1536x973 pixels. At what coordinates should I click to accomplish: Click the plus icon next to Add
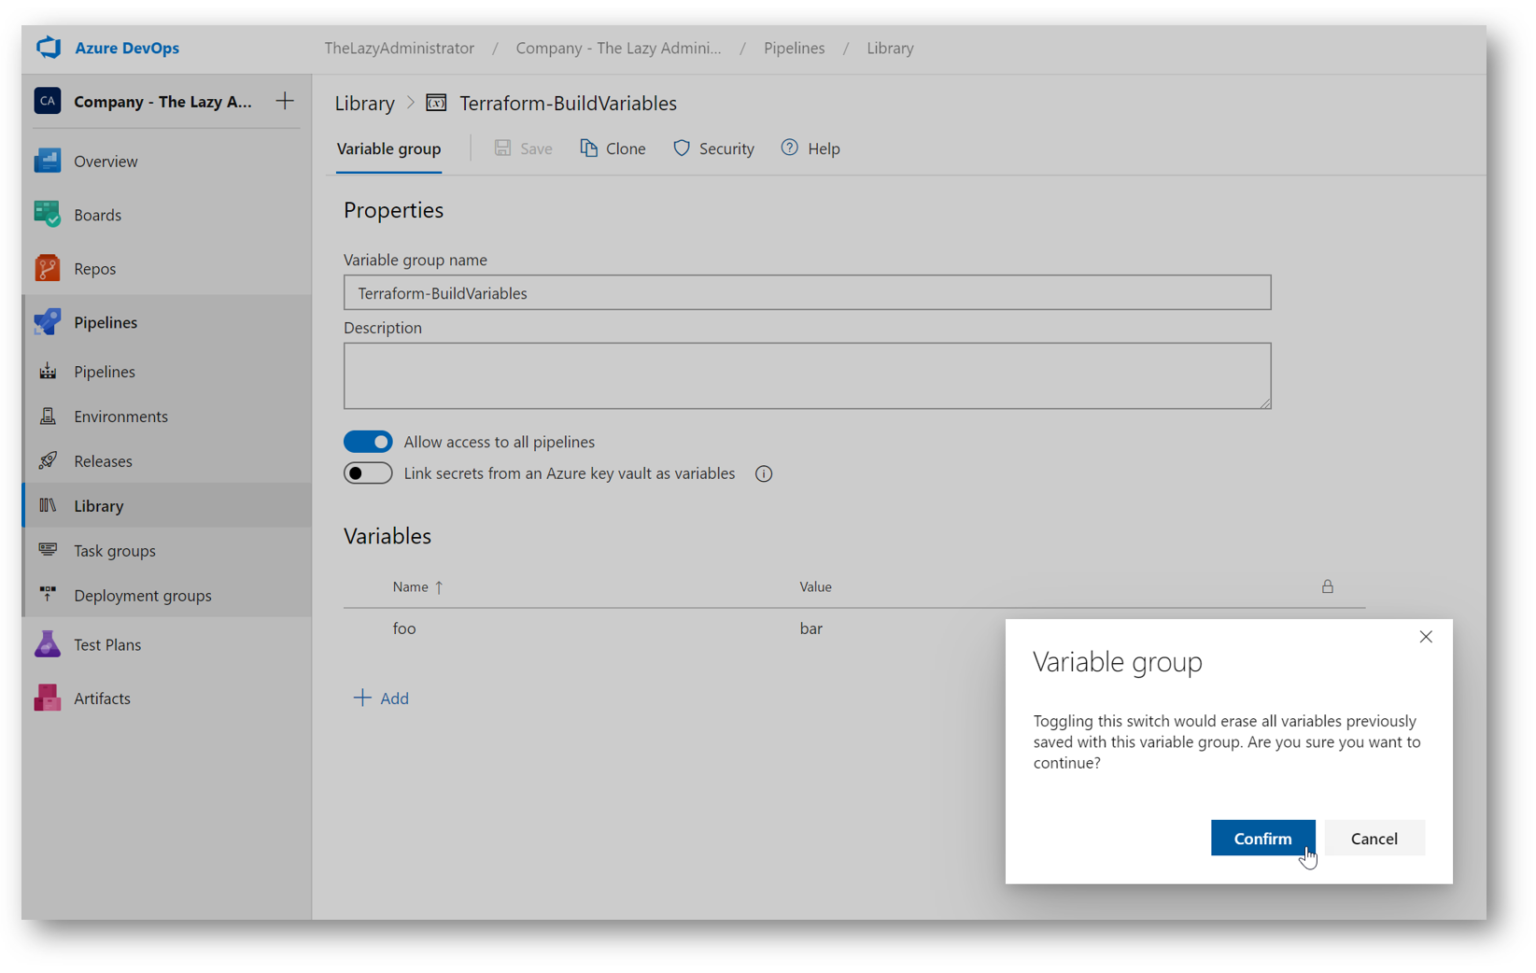click(362, 697)
